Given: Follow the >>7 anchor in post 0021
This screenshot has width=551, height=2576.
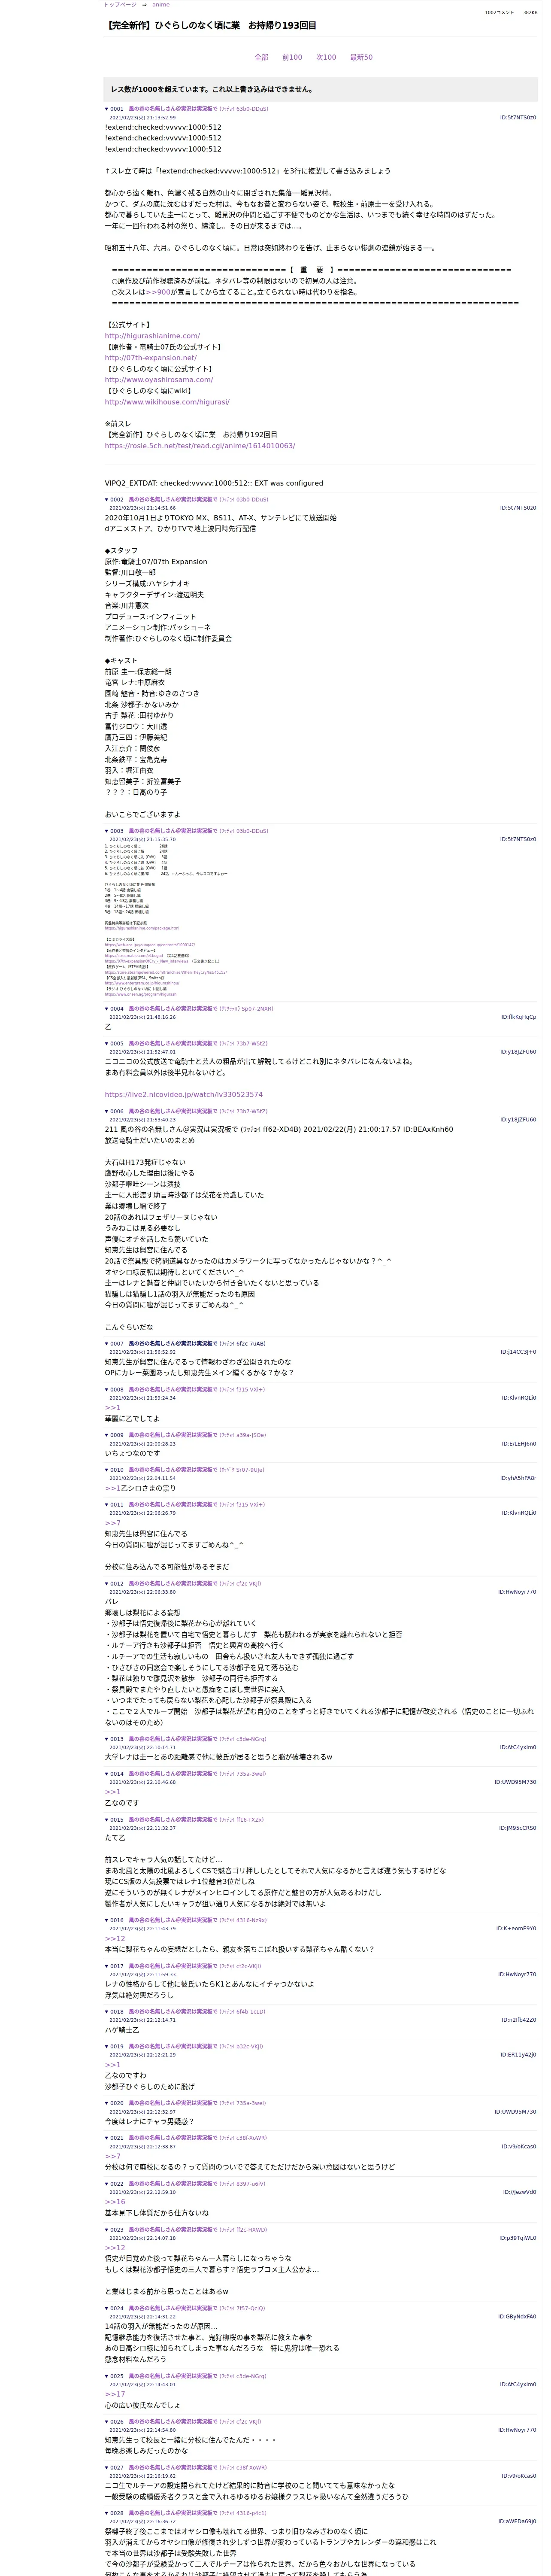Looking at the screenshot, I should pos(112,2156).
